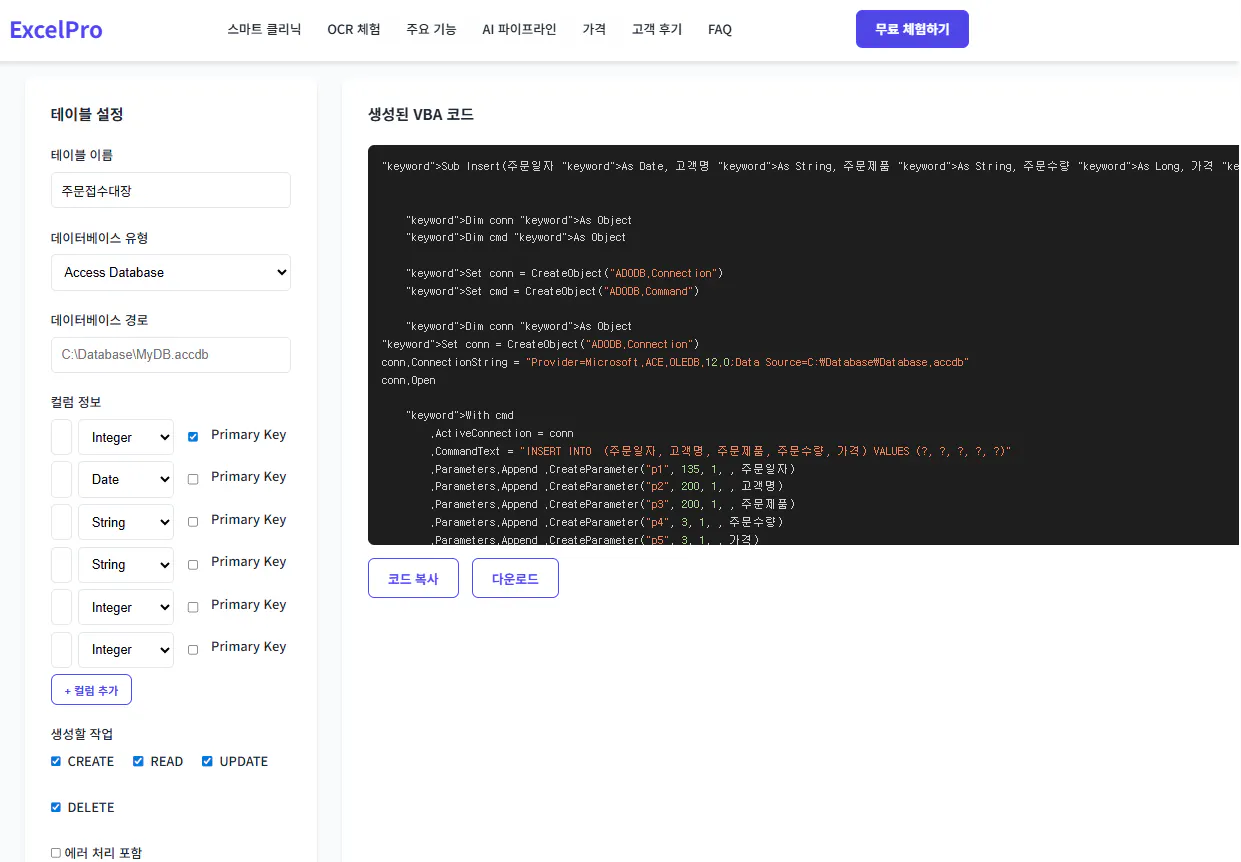Open the 스마트 클리닉 menu item
This screenshot has height=862, width=1241.
pyautogui.click(x=264, y=29)
